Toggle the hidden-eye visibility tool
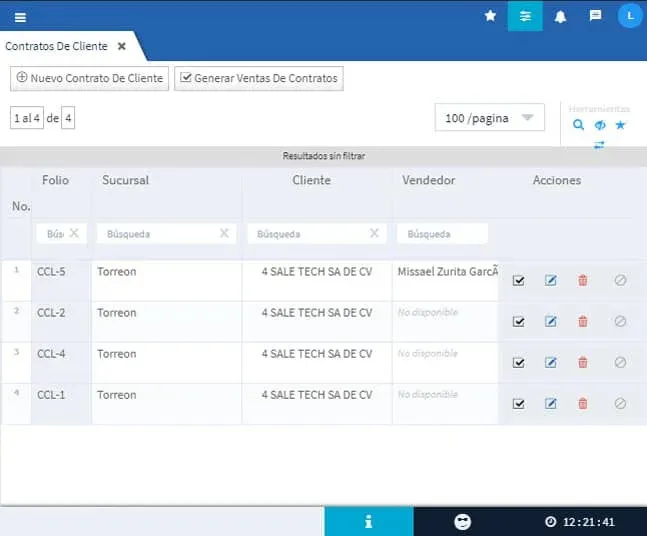Screen dimensions: 647x536 pos(600,125)
